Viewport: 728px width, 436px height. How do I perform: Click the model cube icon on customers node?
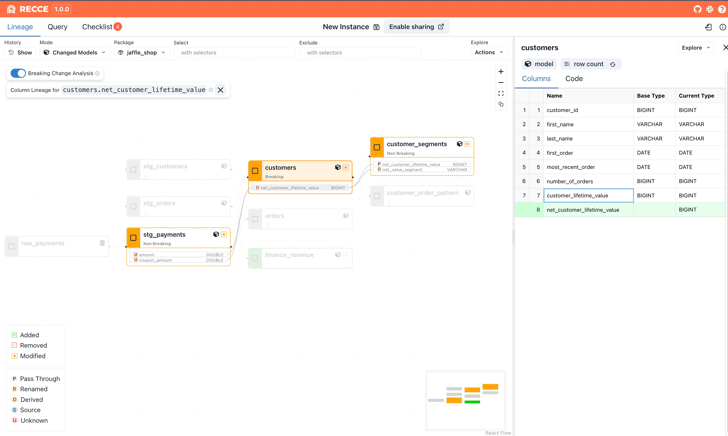338,167
